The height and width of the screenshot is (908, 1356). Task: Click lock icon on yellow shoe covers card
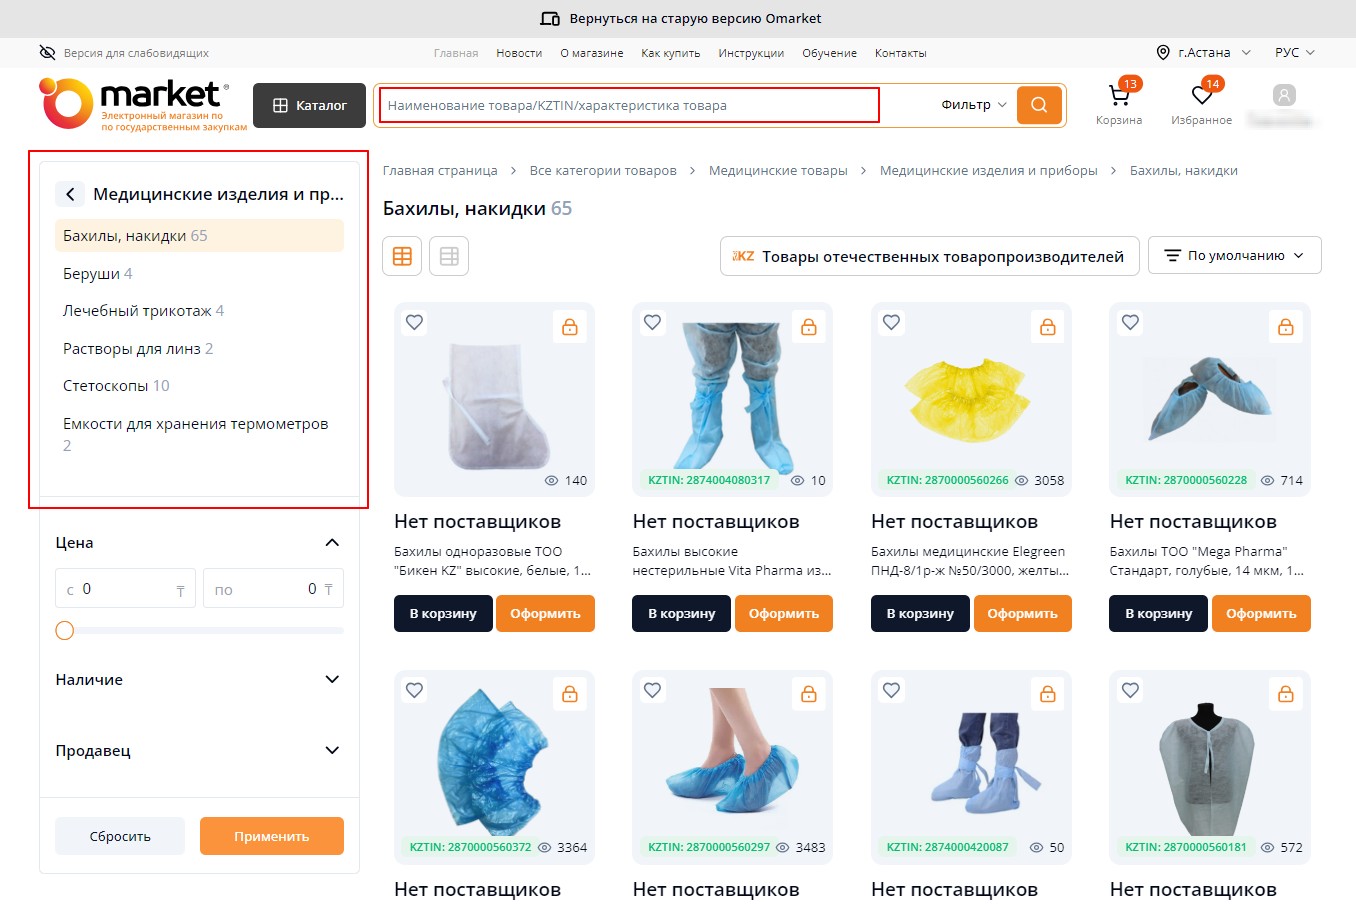pos(1047,327)
